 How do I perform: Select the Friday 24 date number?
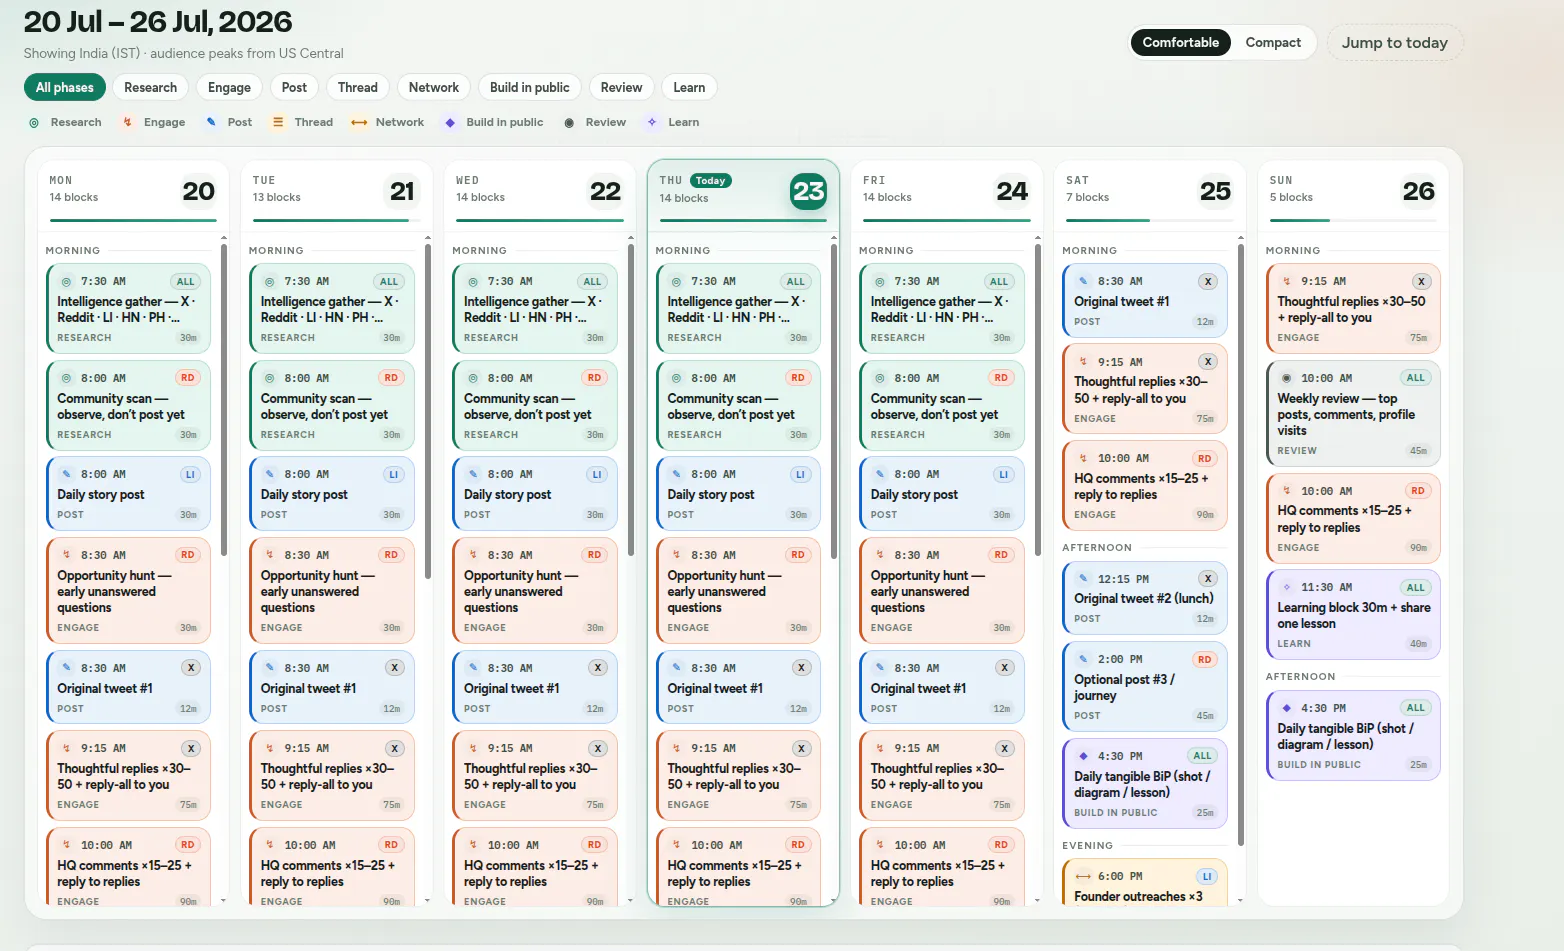(x=1012, y=191)
